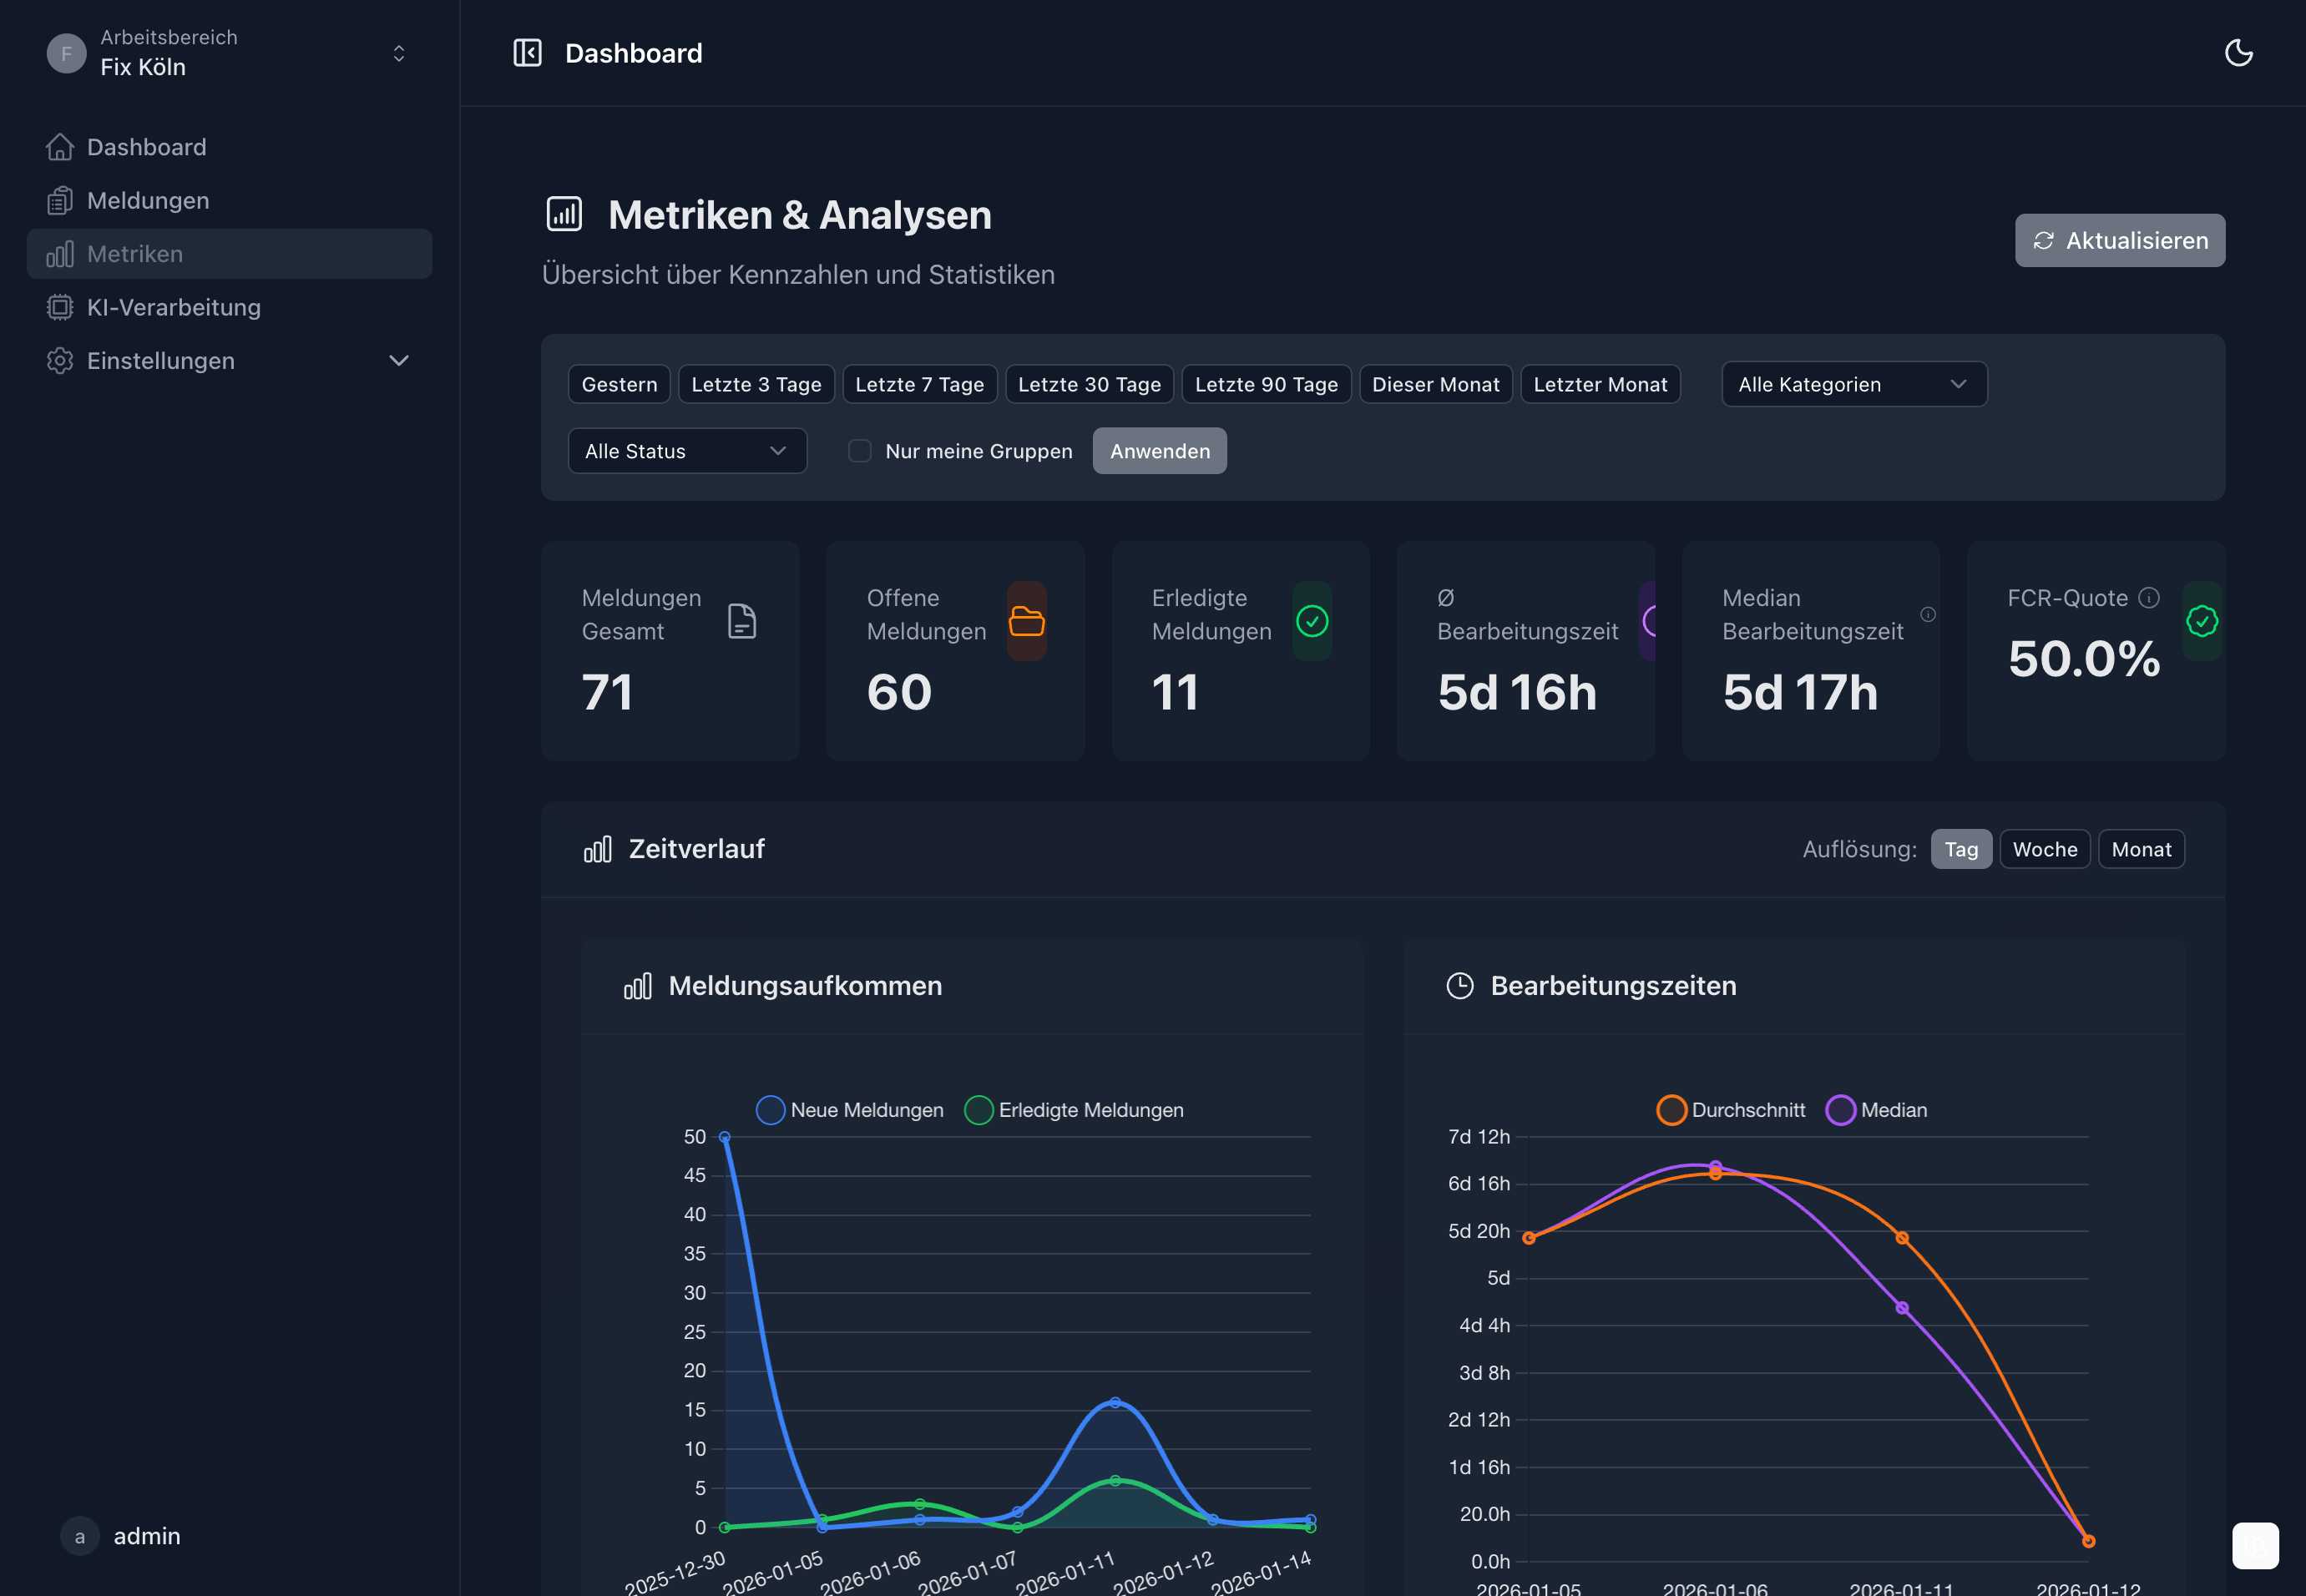
Task: Click the open folder icon on Offene Meldungen
Action: pyautogui.click(x=1027, y=621)
